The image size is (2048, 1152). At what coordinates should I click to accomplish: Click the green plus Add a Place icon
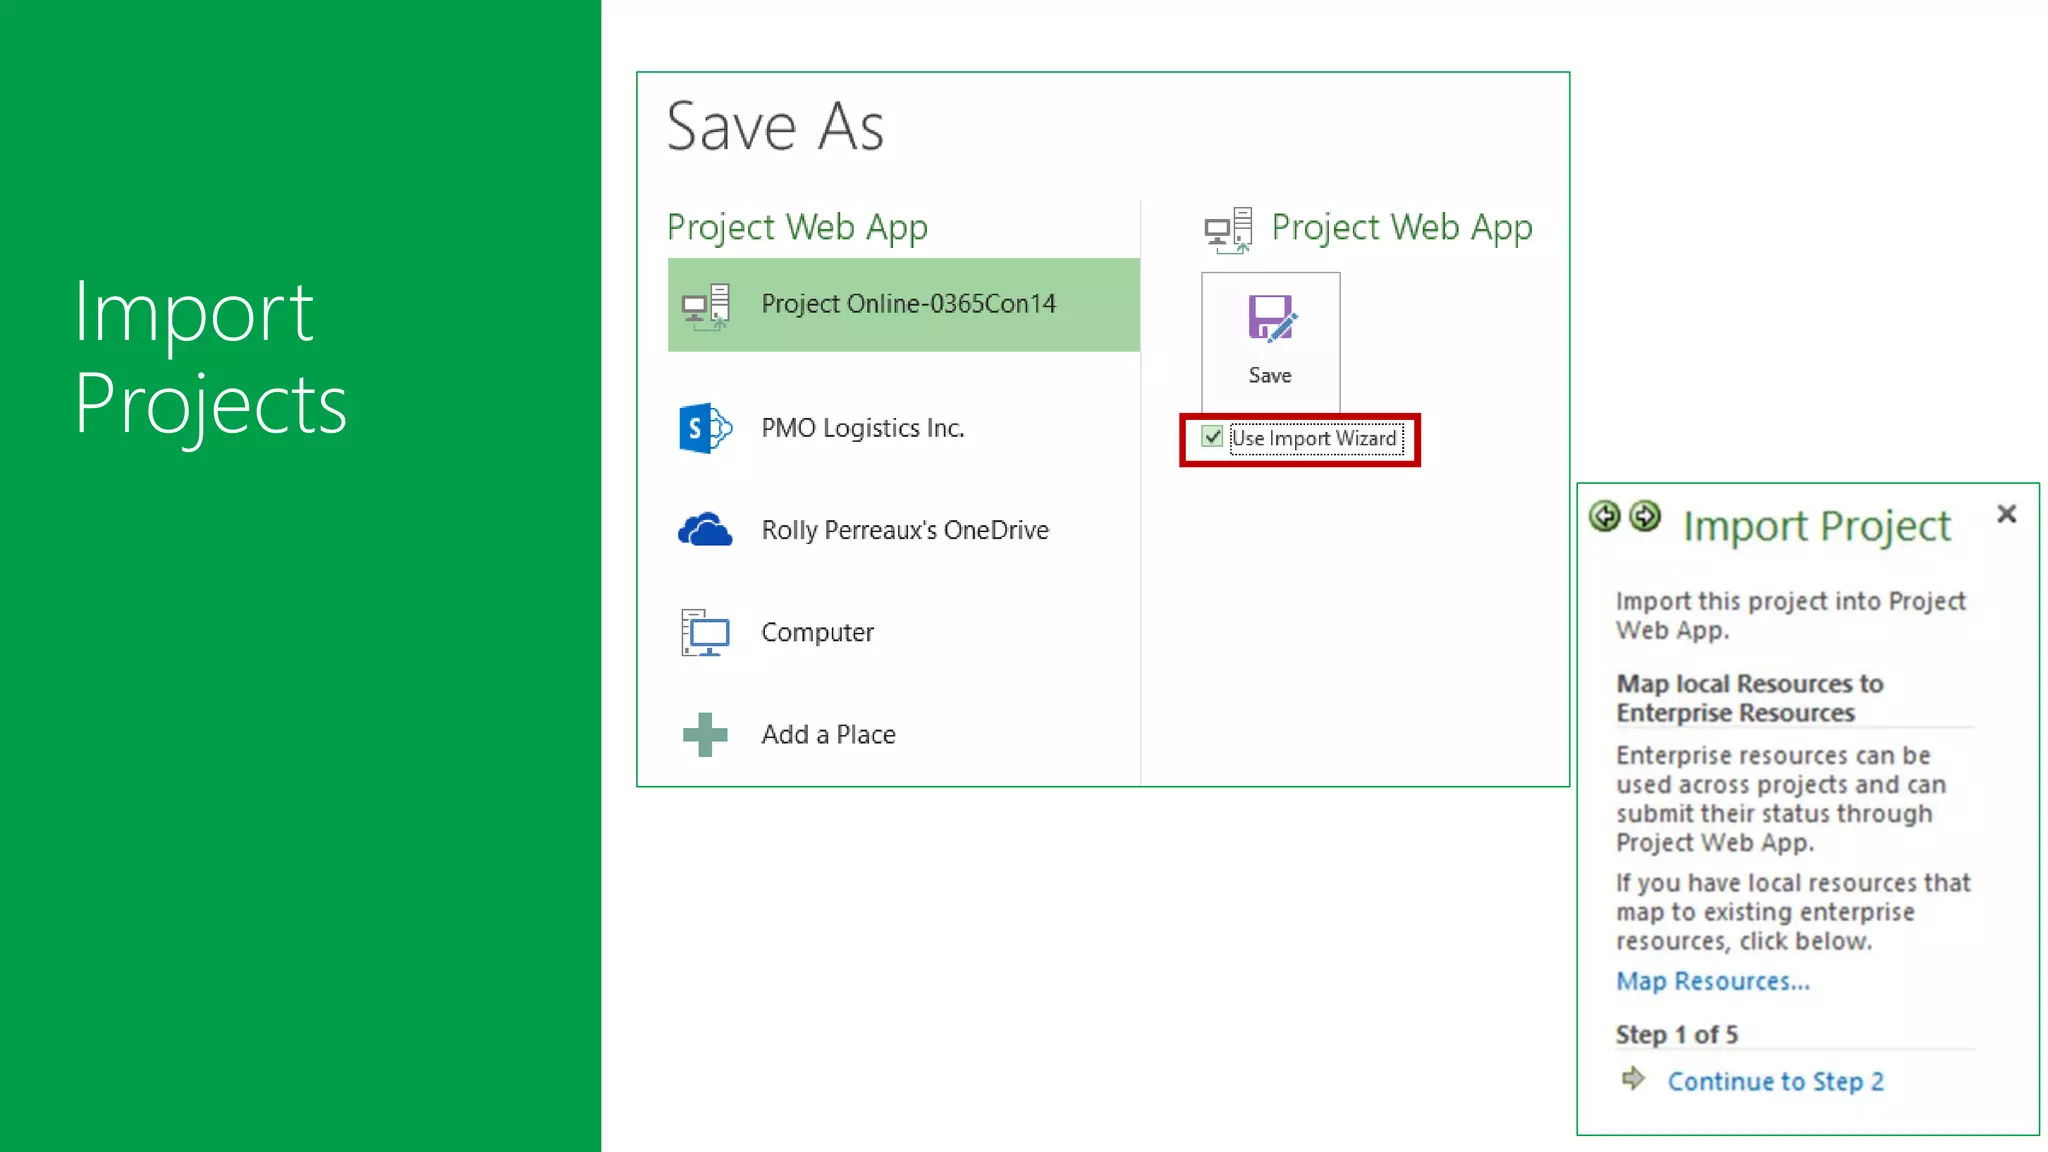(705, 735)
